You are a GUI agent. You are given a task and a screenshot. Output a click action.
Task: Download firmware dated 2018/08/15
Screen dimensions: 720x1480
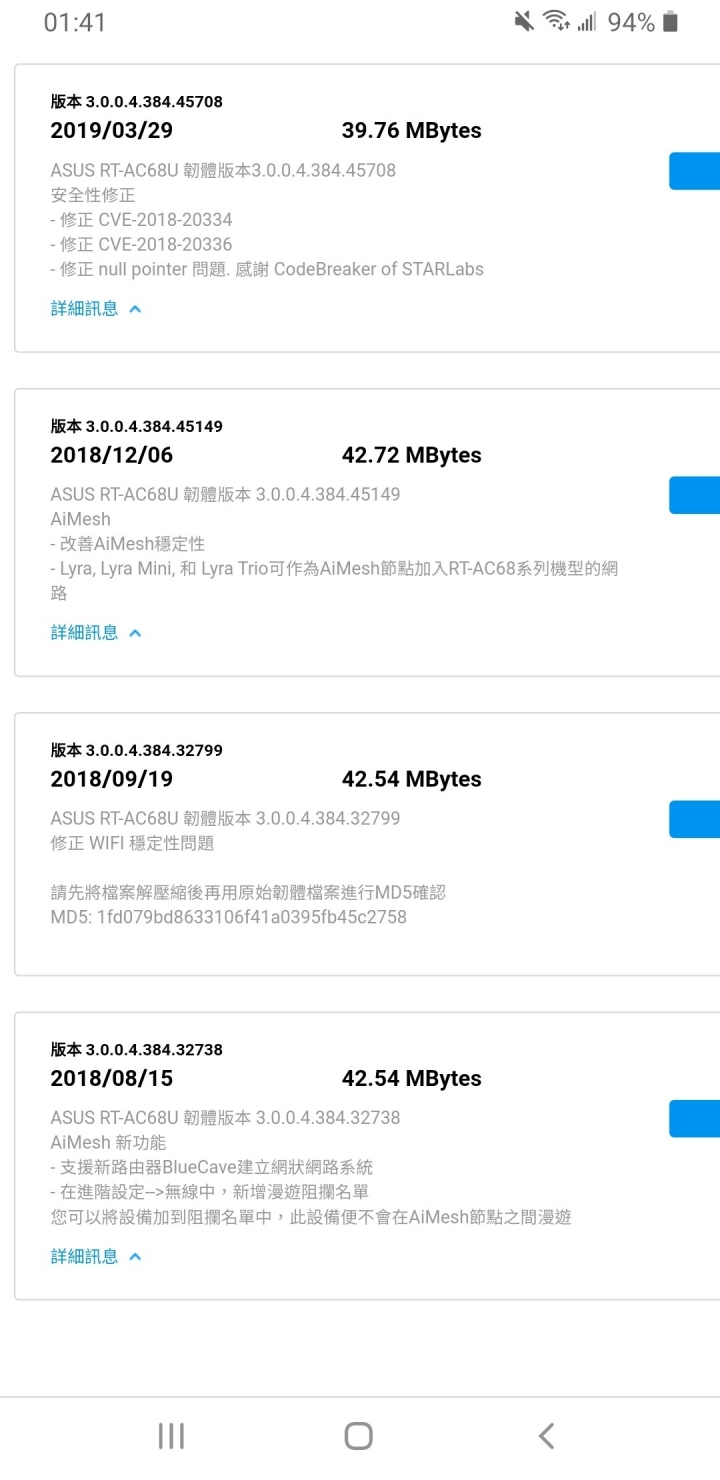coord(695,1119)
